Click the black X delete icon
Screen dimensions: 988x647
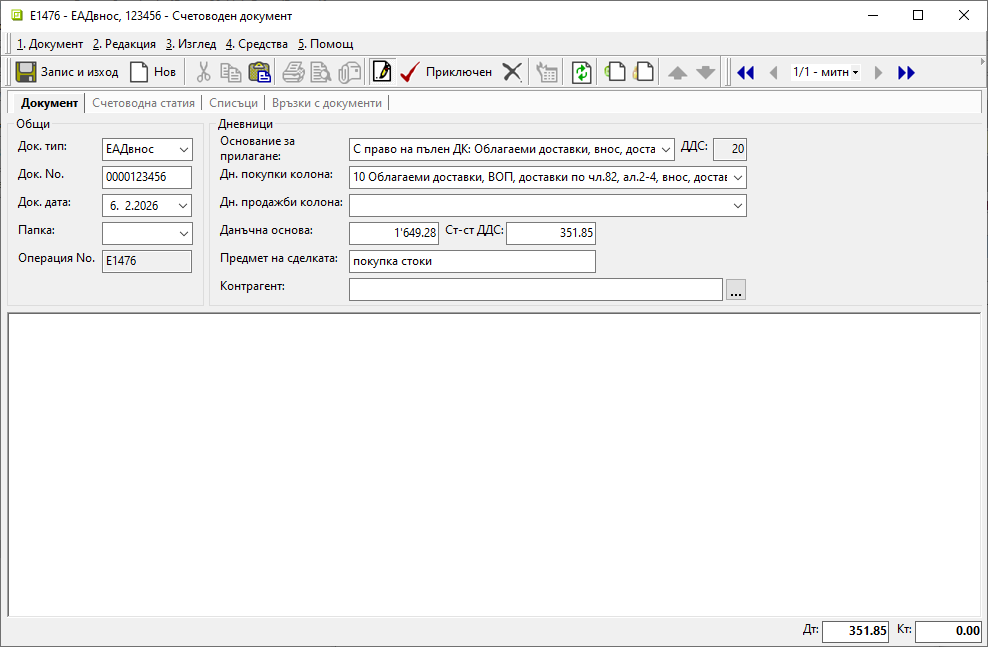[512, 72]
